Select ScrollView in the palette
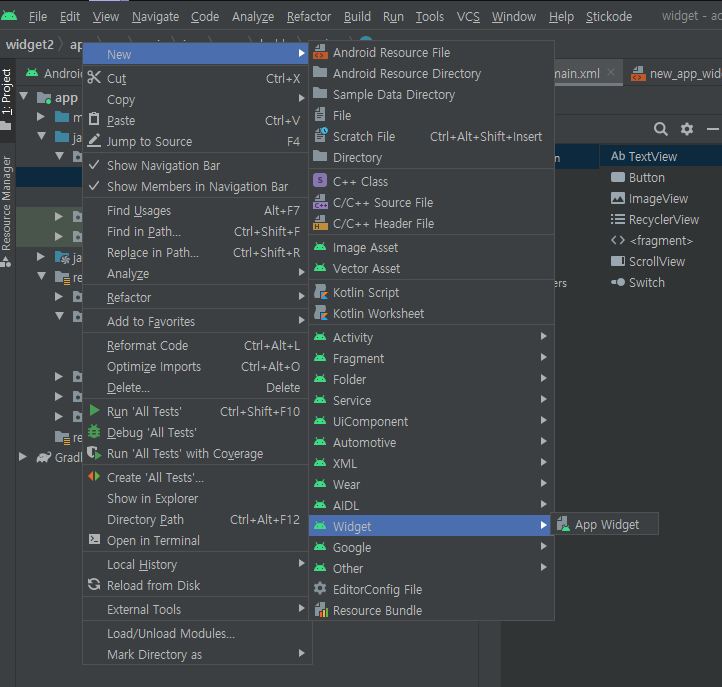This screenshot has height=687, width=722. click(660, 262)
